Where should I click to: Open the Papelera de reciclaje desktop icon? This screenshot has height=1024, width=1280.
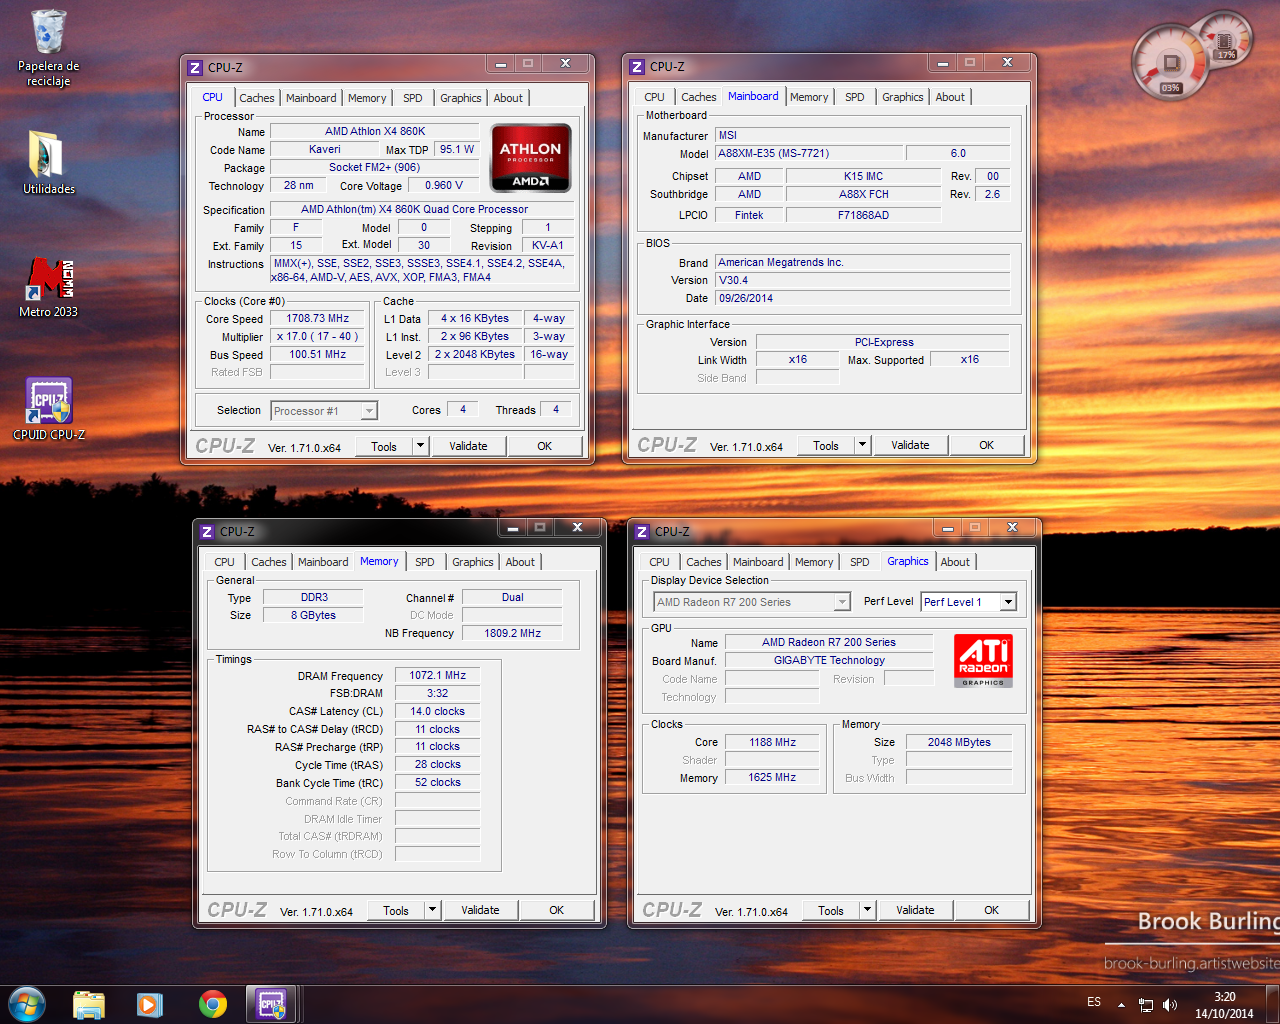[x=48, y=48]
